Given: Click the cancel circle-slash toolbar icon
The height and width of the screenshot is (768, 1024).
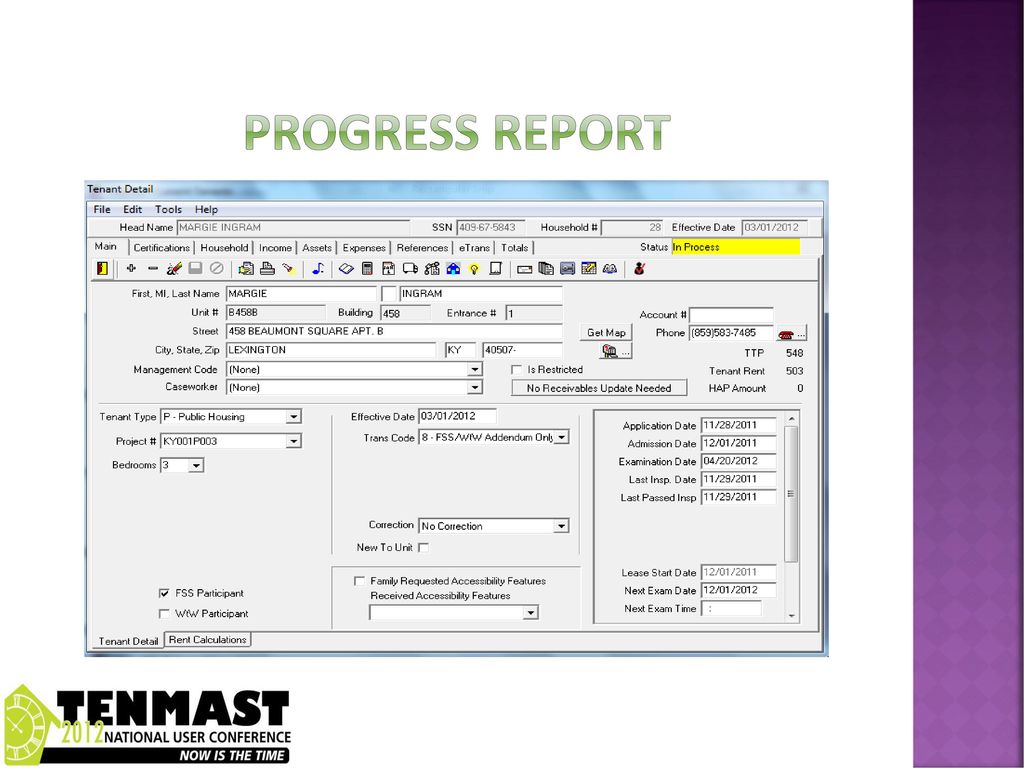Looking at the screenshot, I should (x=217, y=268).
